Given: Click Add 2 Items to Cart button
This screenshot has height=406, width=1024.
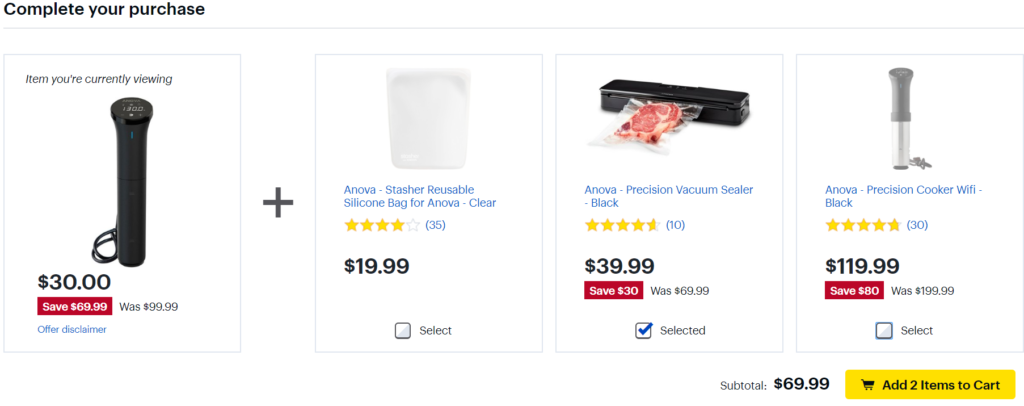Looking at the screenshot, I should coord(930,385).
